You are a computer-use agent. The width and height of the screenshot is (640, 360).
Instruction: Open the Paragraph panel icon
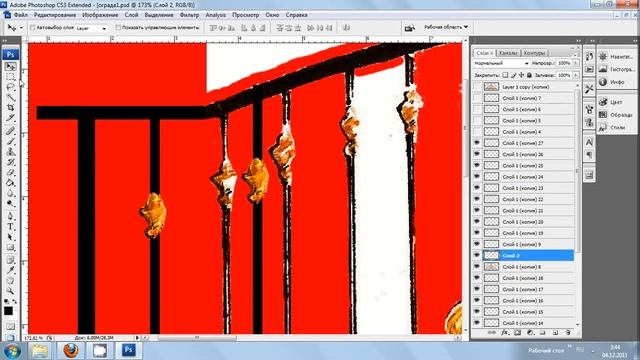(589, 155)
